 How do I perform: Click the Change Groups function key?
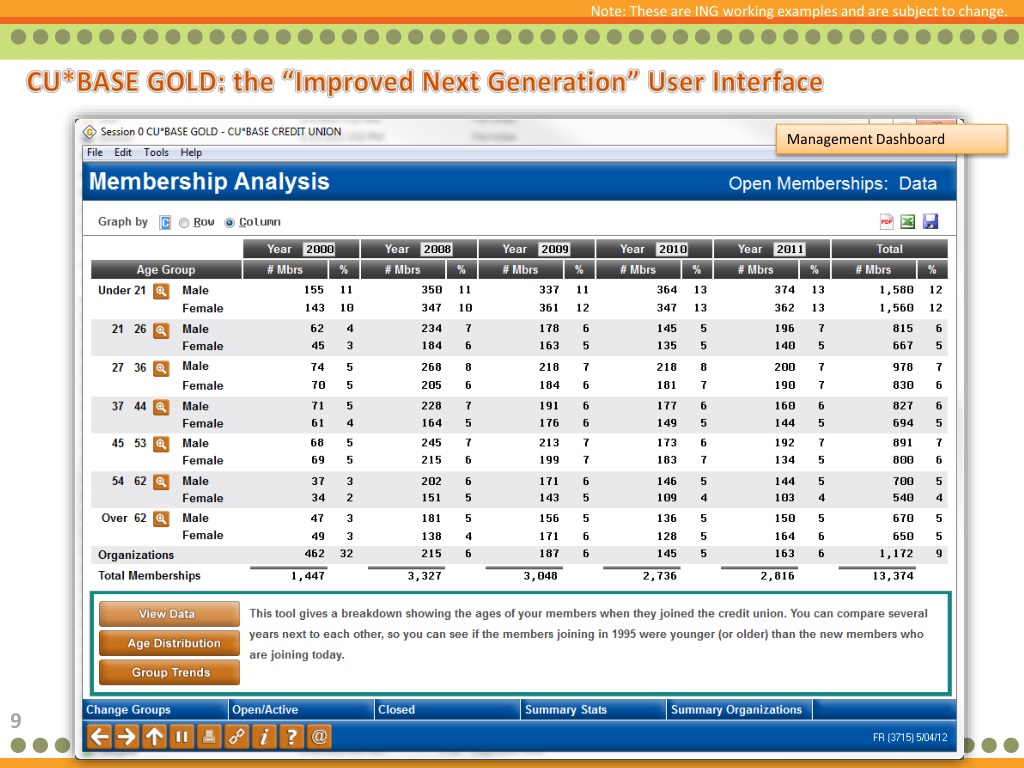(x=155, y=709)
